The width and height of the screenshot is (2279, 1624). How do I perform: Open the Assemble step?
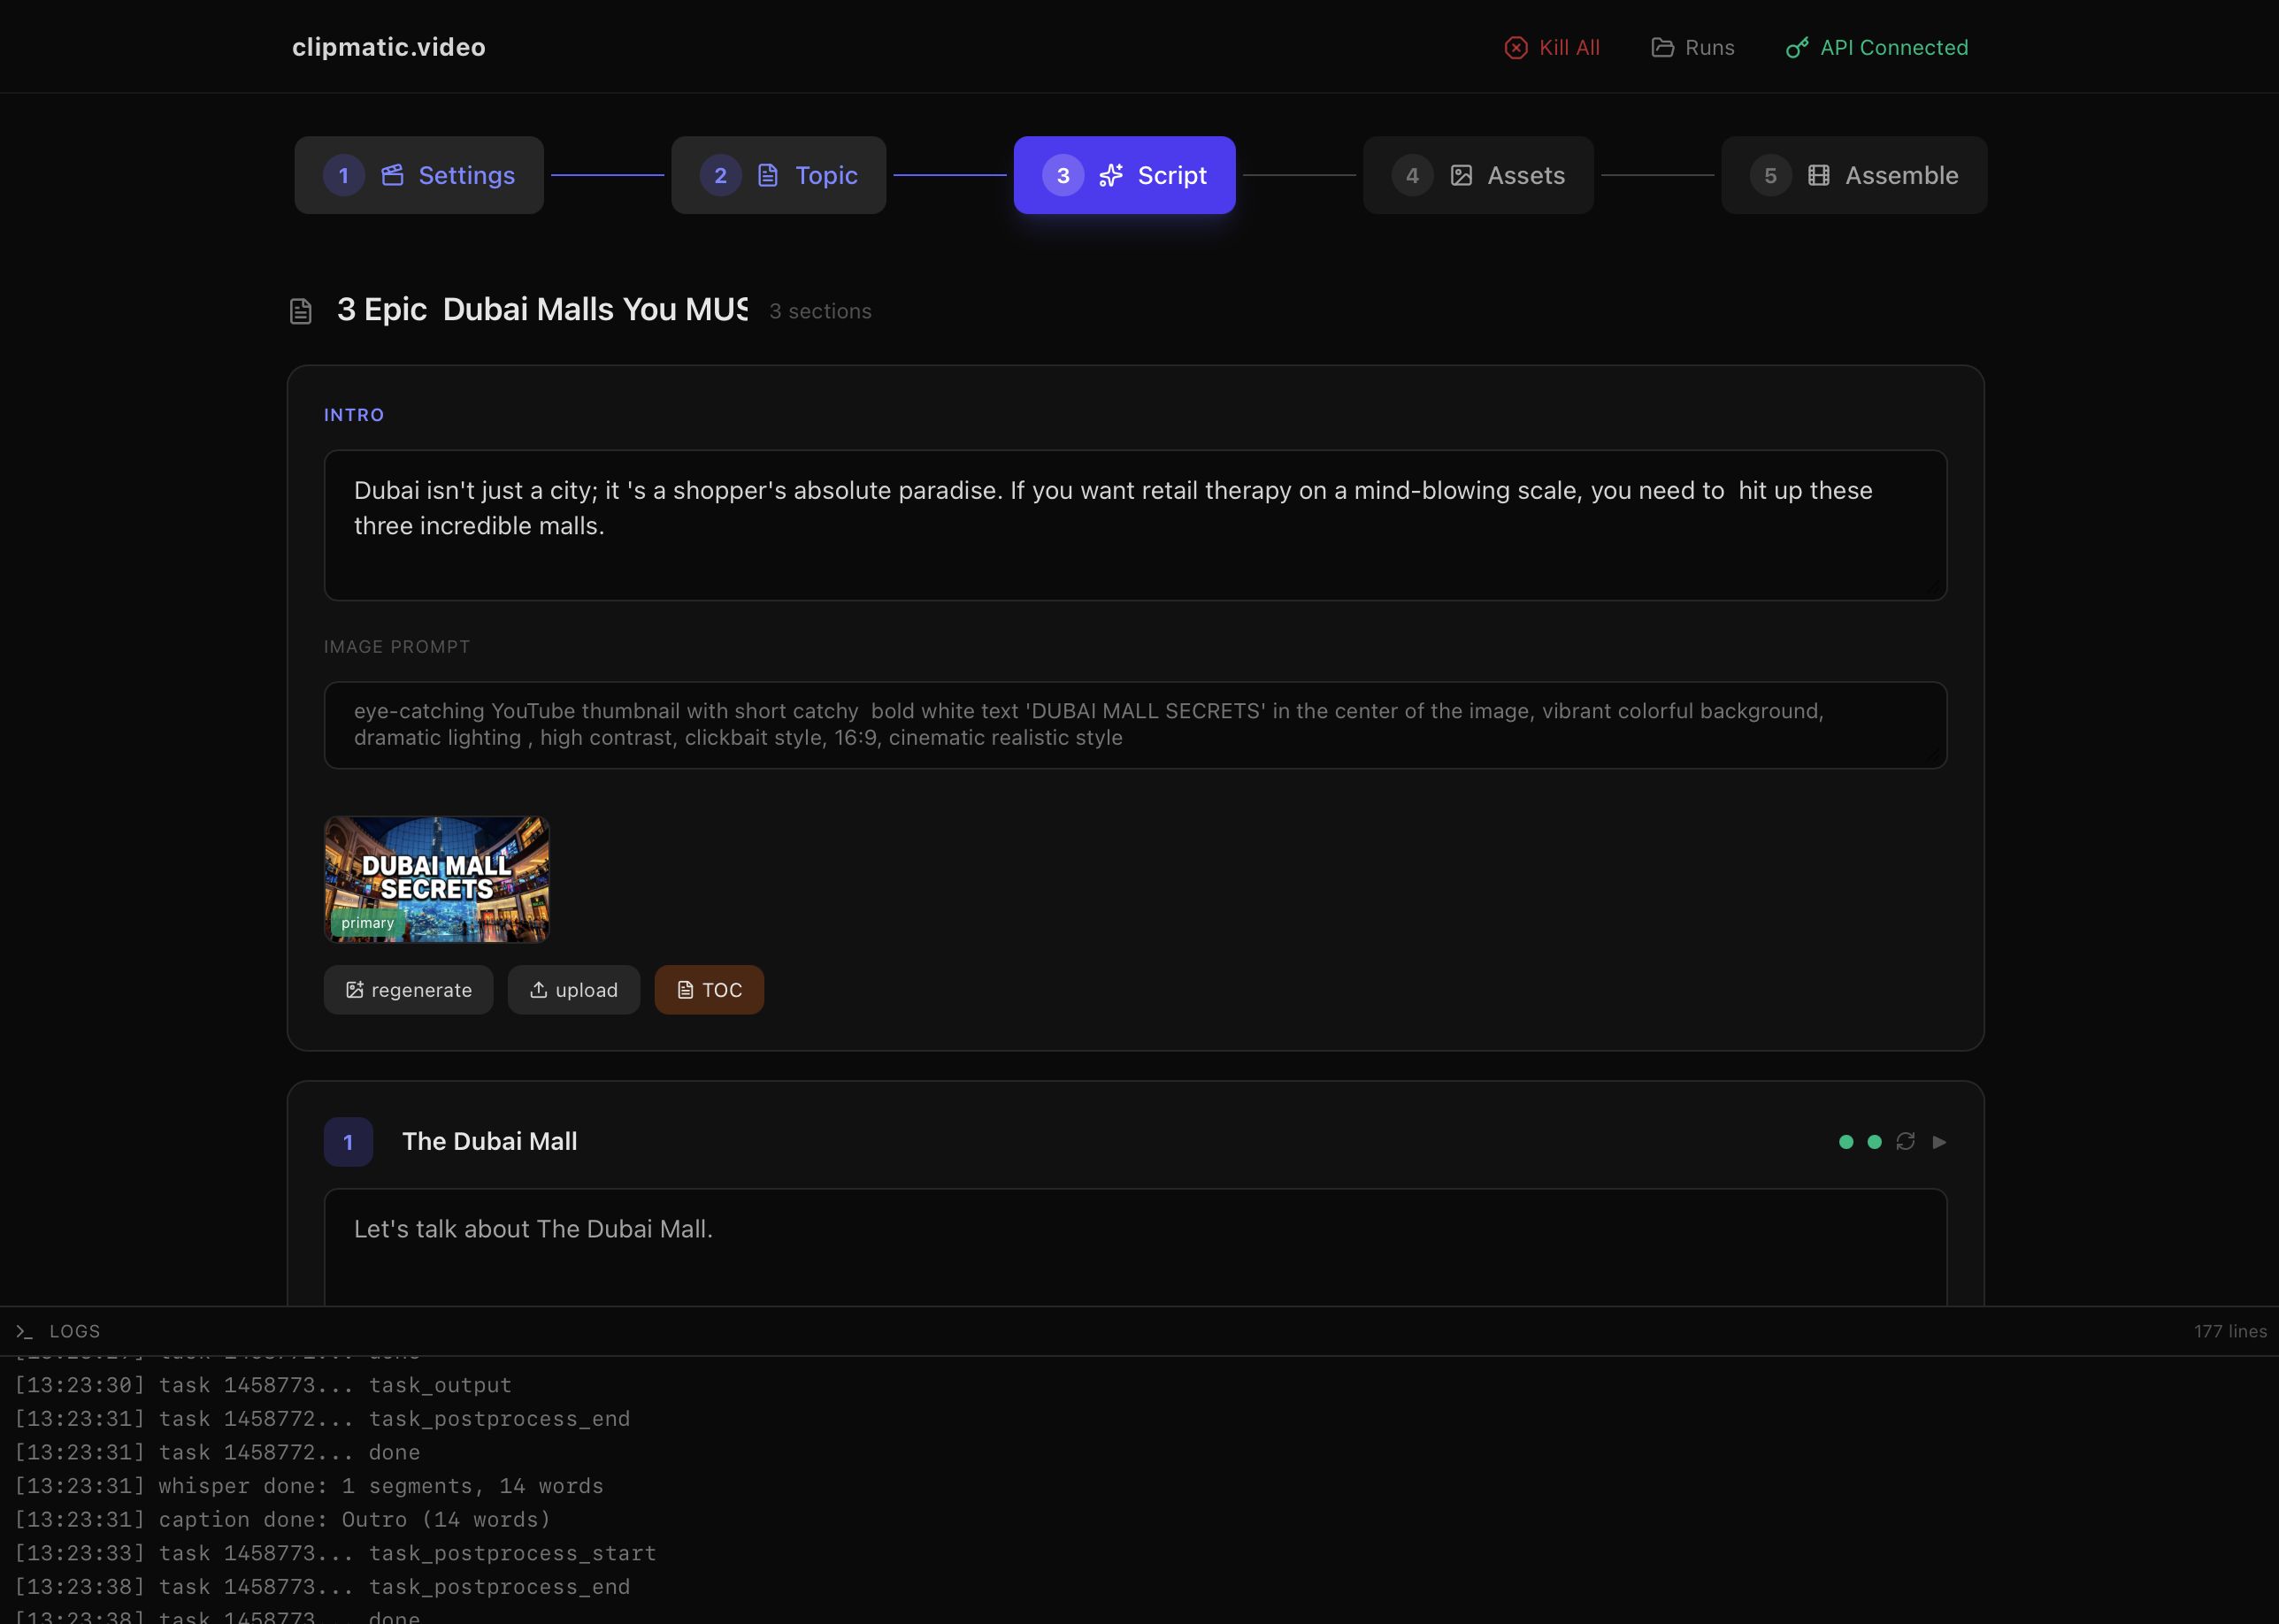[1853, 175]
